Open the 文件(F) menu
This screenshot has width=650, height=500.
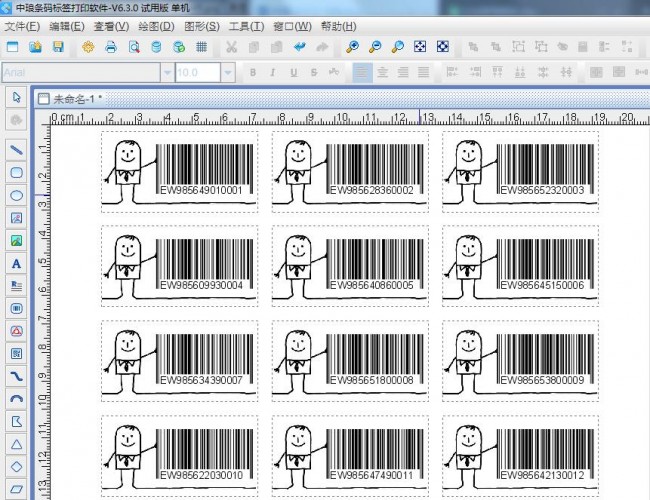[22, 27]
